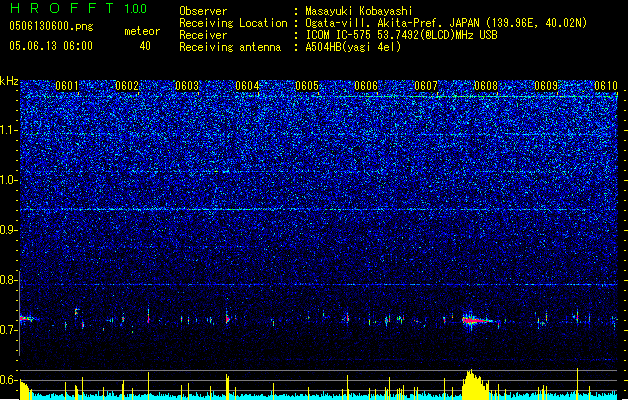
Task: Click the meteor count value 40
Action: coord(145,46)
